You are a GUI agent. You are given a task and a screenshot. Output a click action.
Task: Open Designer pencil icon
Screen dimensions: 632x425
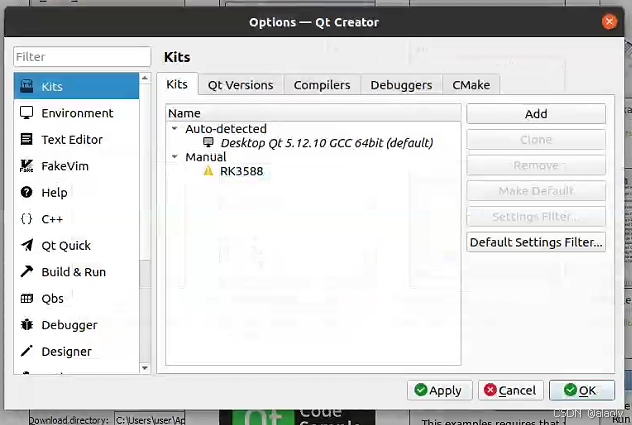(x=27, y=351)
